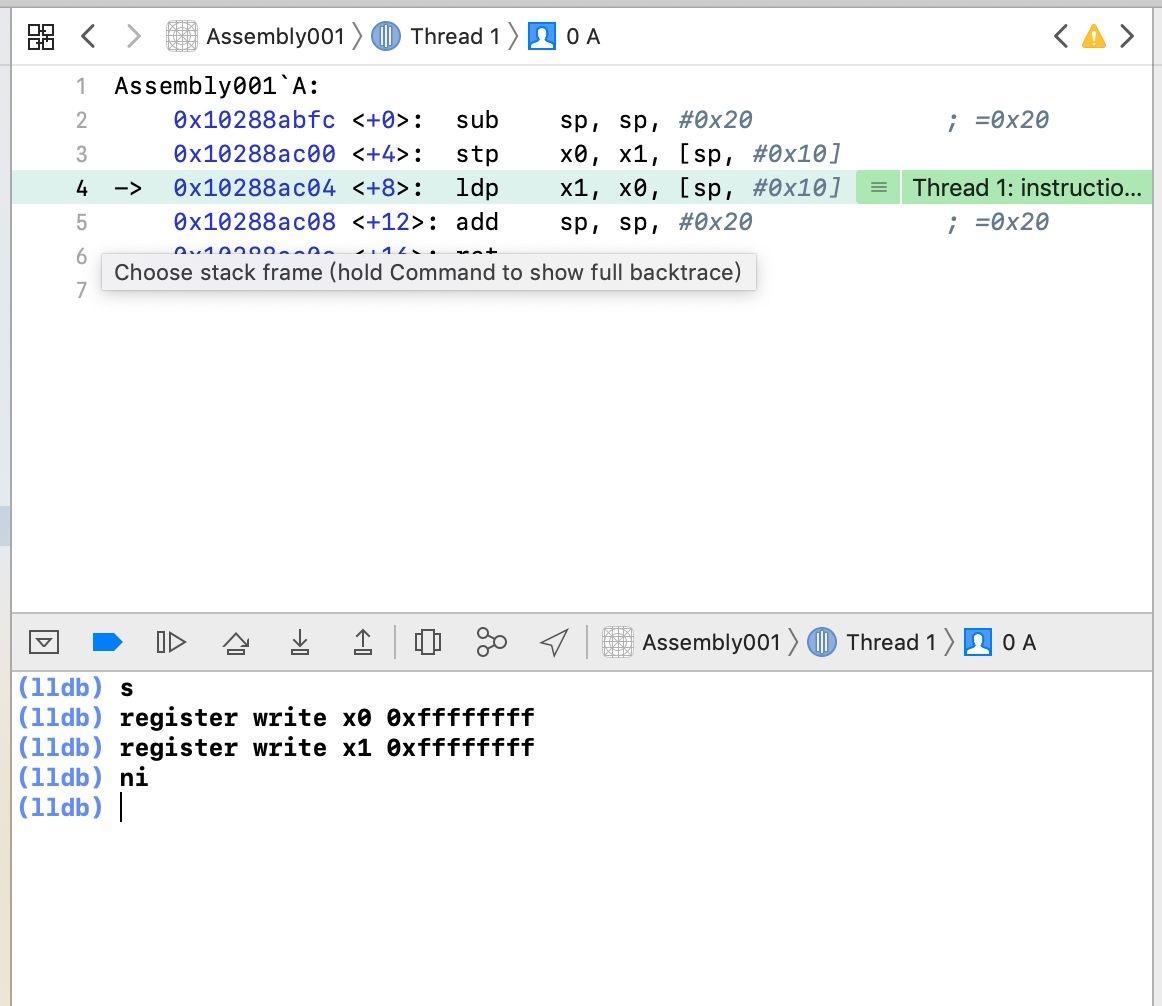Click the instruction annotation lines icon
This screenshot has height=1006, width=1162.
878,188
